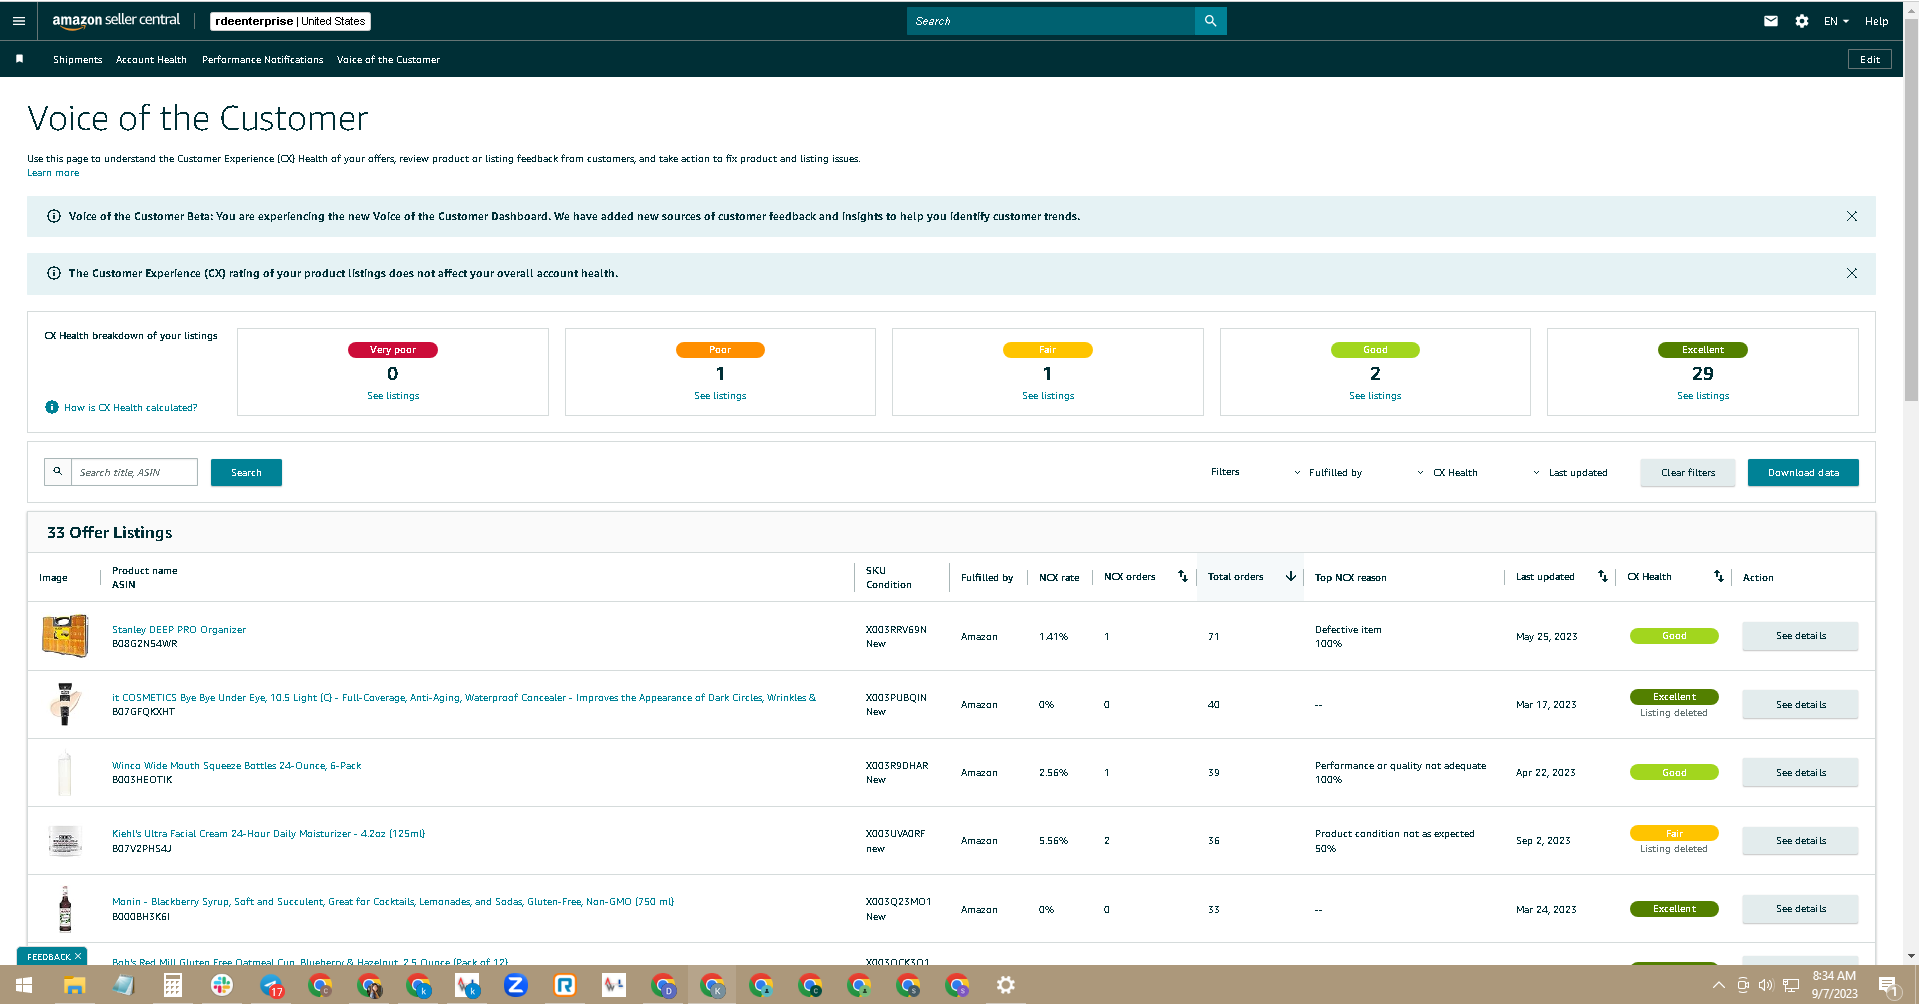The image size is (1919, 1004).
Task: Open the EN language dropdown
Action: point(1836,21)
